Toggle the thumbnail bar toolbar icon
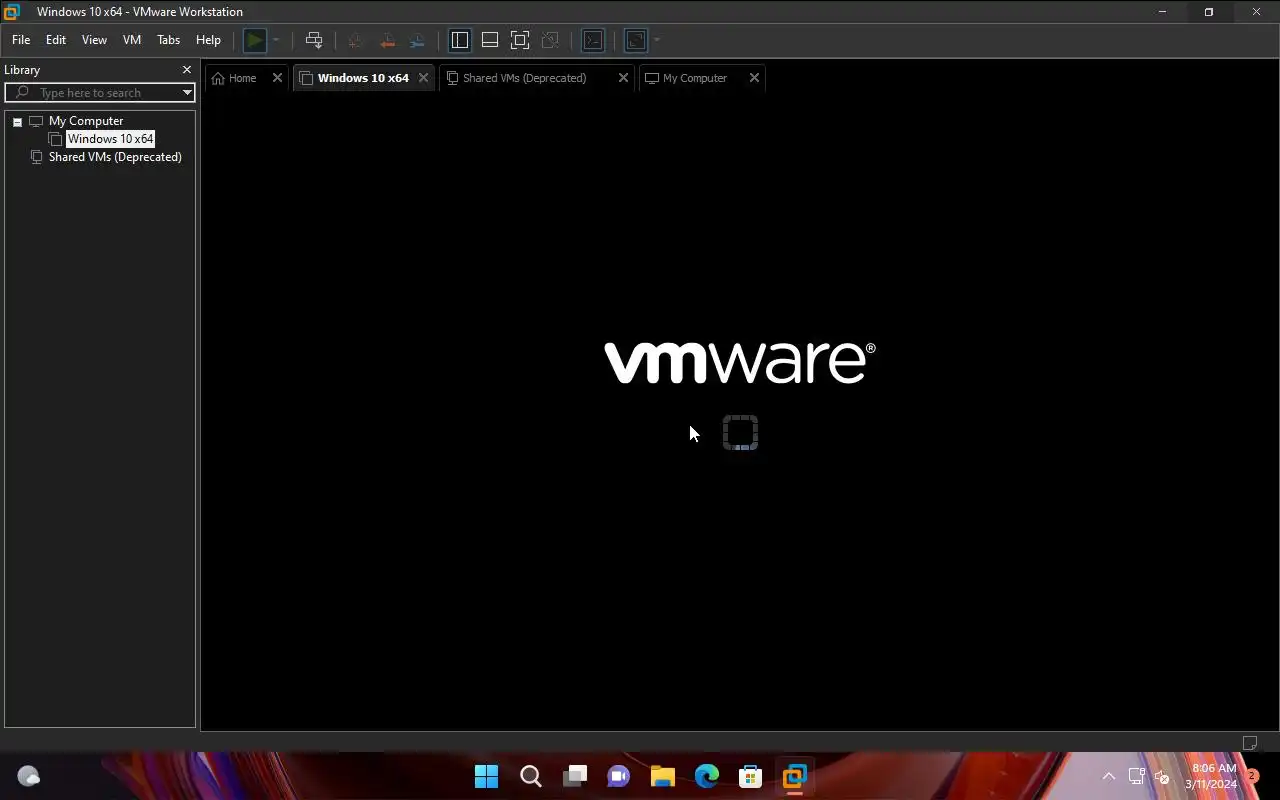 [490, 40]
